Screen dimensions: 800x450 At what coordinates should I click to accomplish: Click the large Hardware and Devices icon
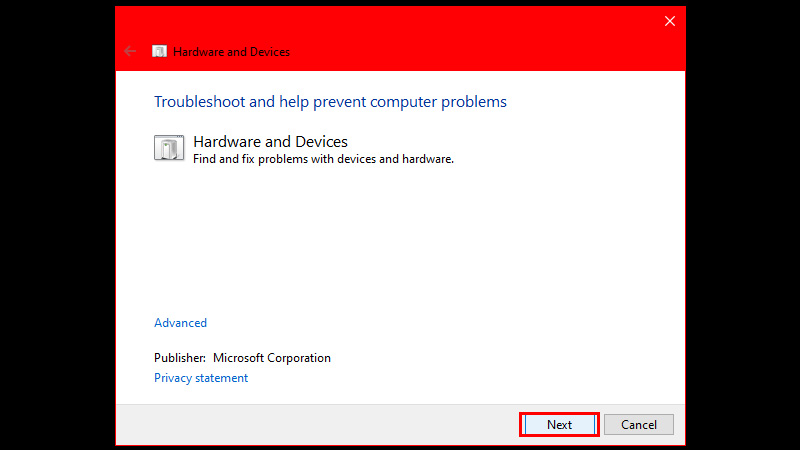point(169,148)
